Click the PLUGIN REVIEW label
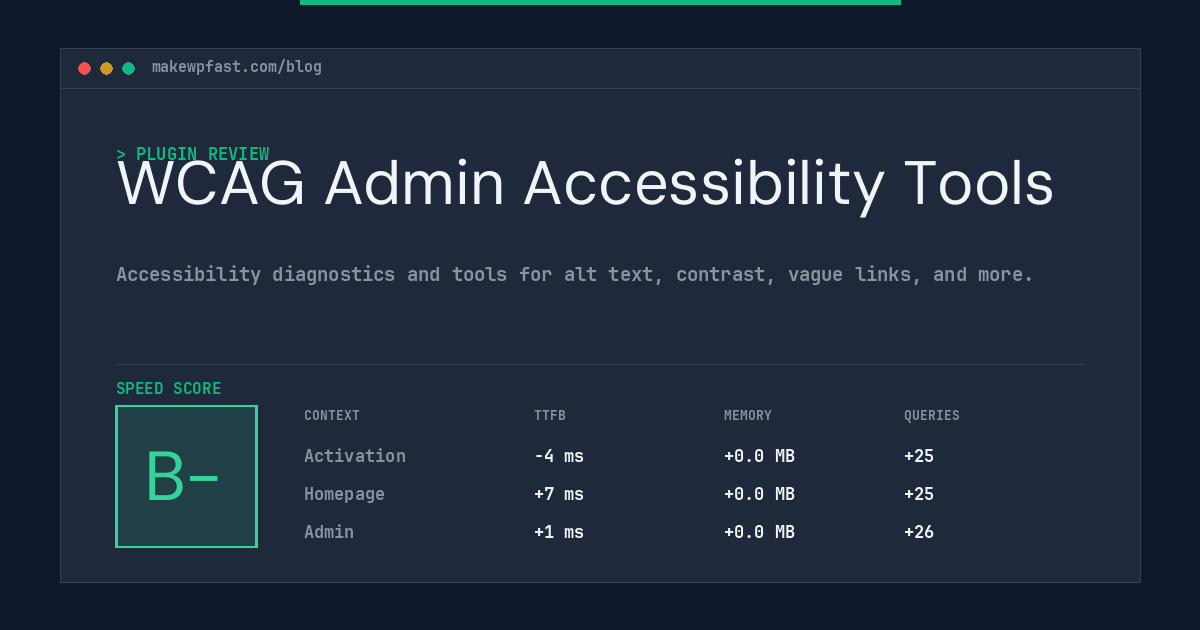 click(x=193, y=154)
